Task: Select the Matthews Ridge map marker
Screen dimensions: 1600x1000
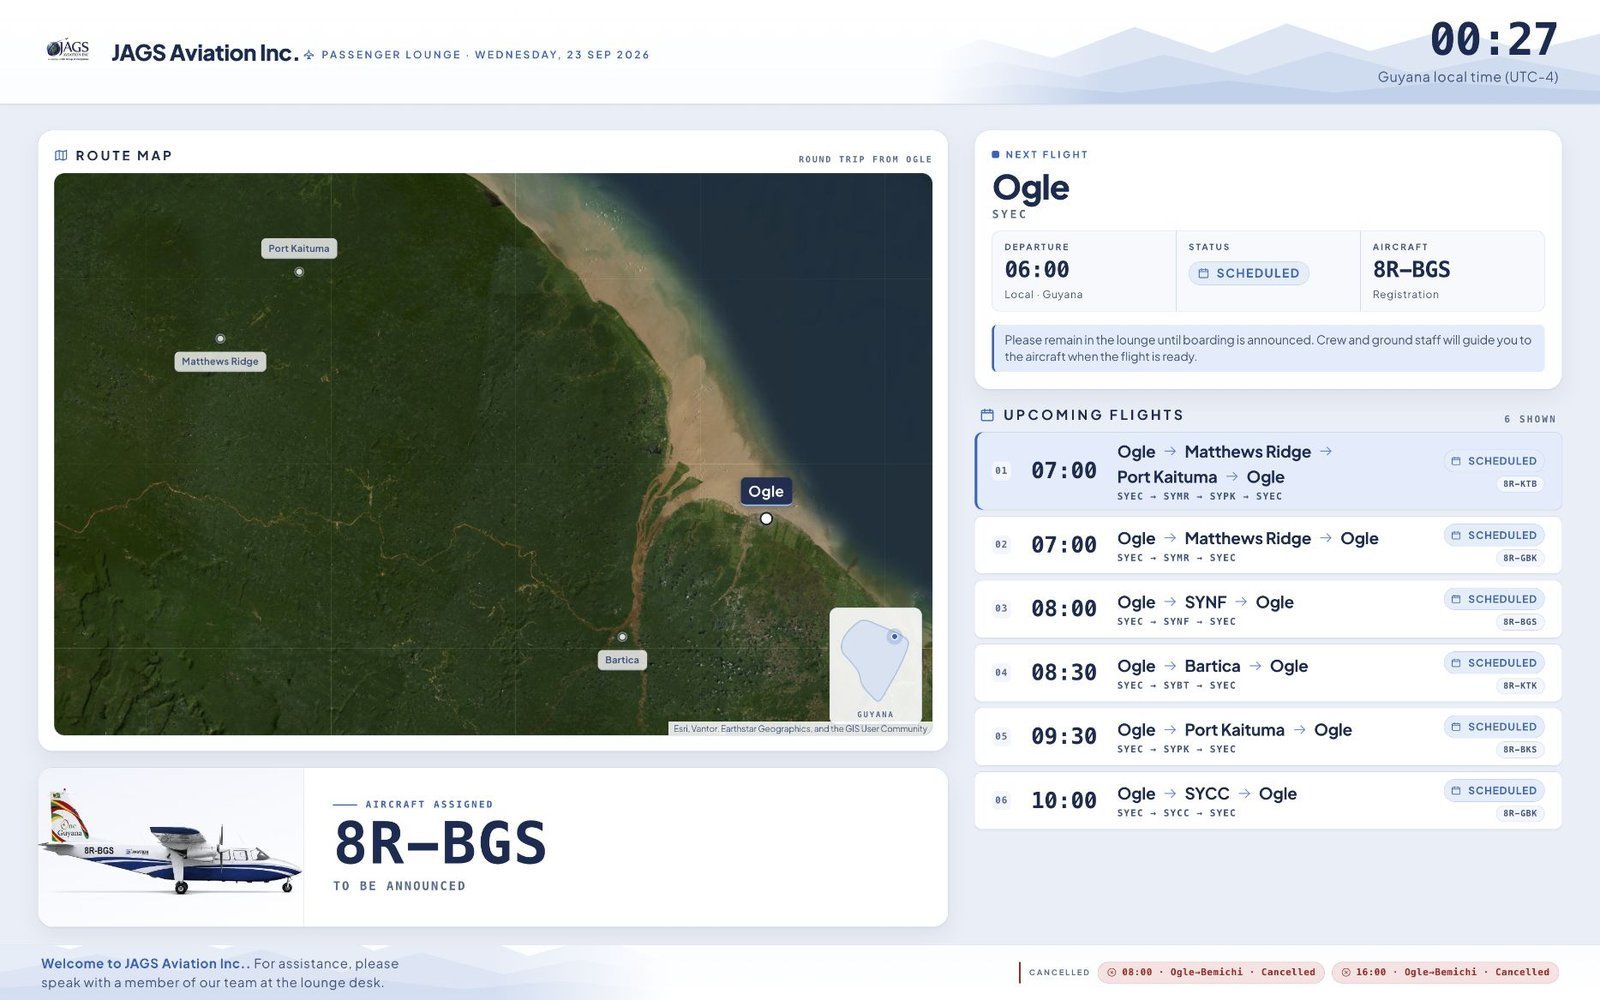Action: pos(220,339)
